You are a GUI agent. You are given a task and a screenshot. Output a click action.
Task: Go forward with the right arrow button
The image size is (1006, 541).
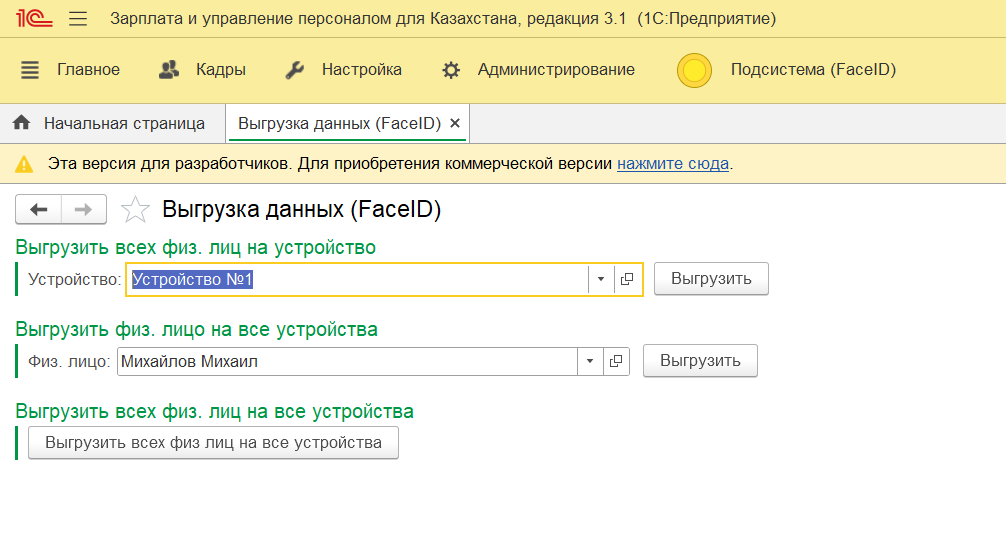[x=84, y=209]
